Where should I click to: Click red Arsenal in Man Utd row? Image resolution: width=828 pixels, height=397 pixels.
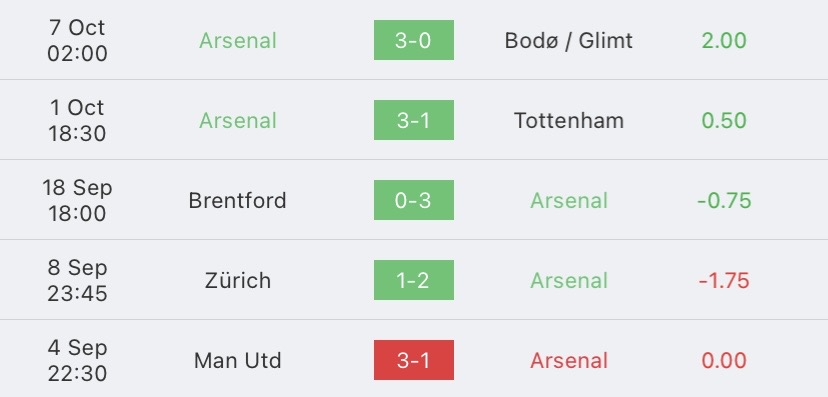pyautogui.click(x=569, y=361)
